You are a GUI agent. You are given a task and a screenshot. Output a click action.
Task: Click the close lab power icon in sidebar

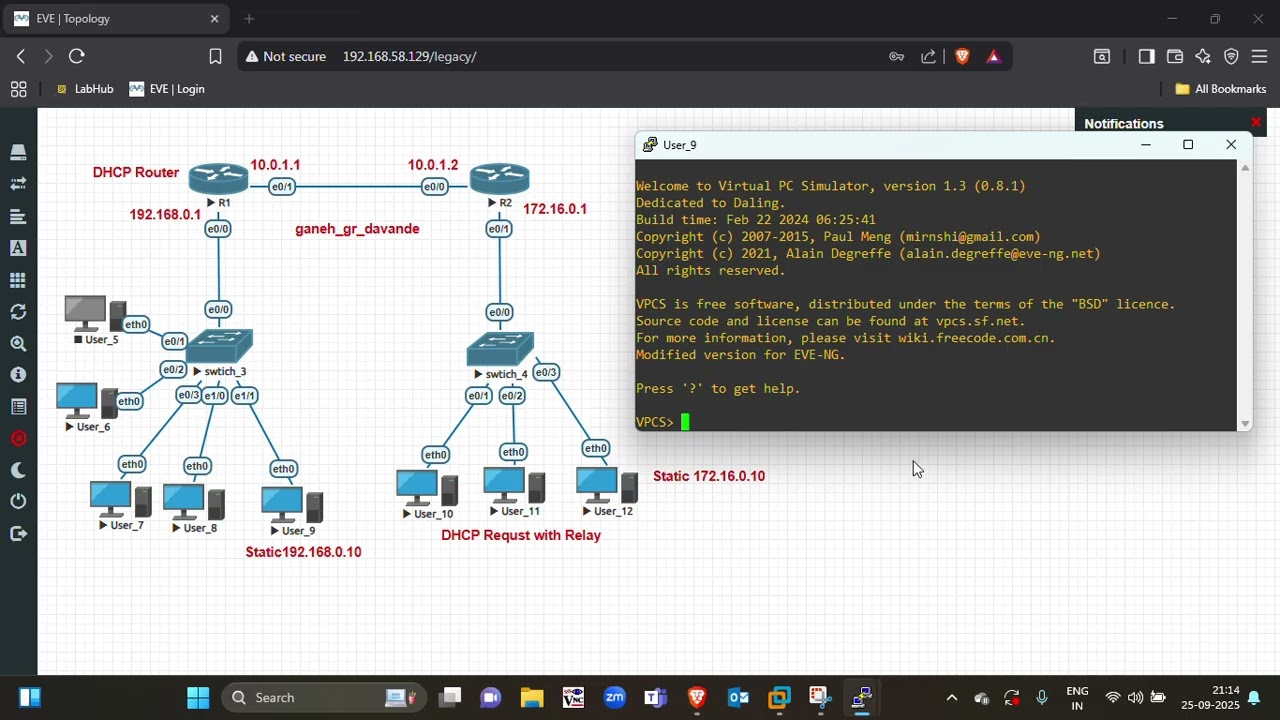tap(18, 501)
